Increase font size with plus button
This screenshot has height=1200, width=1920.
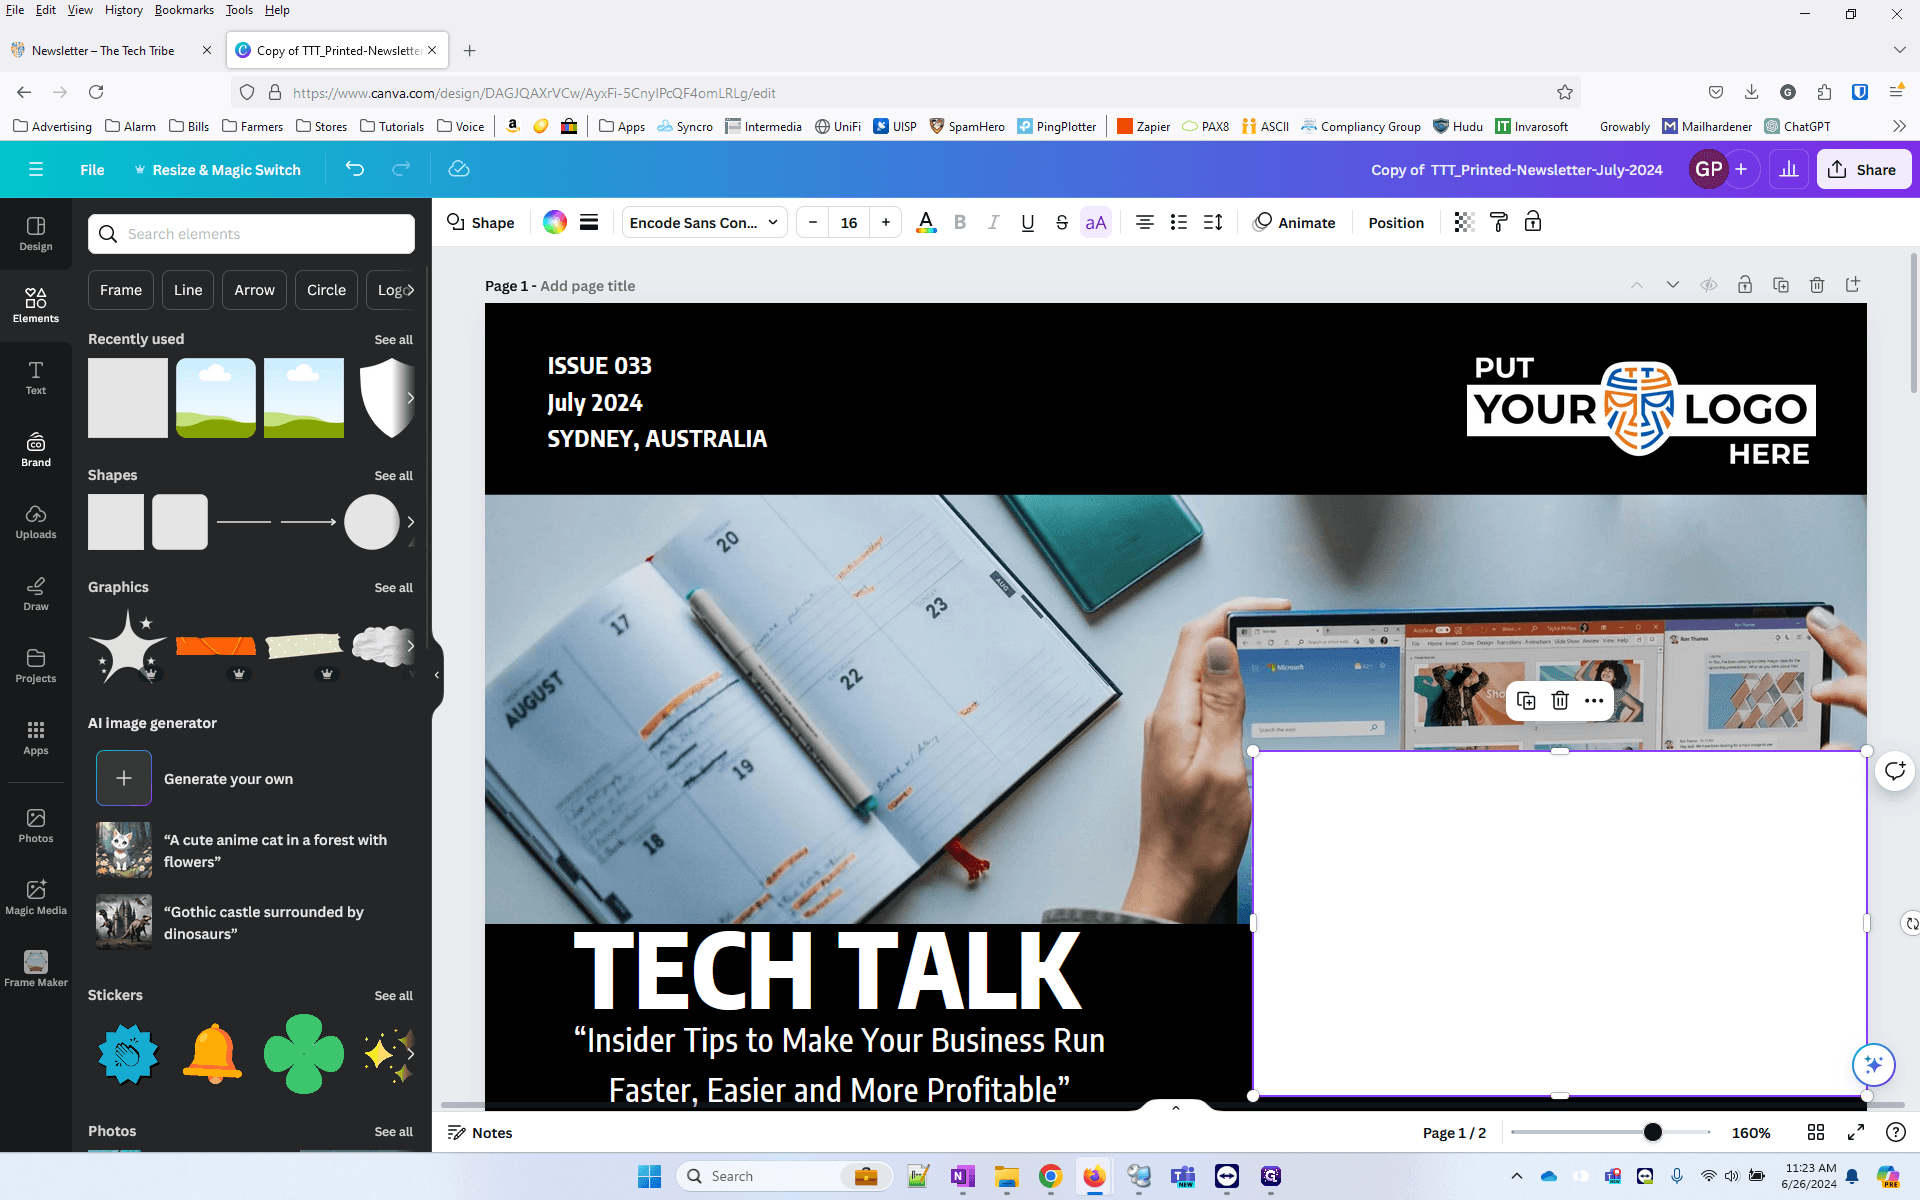click(886, 223)
